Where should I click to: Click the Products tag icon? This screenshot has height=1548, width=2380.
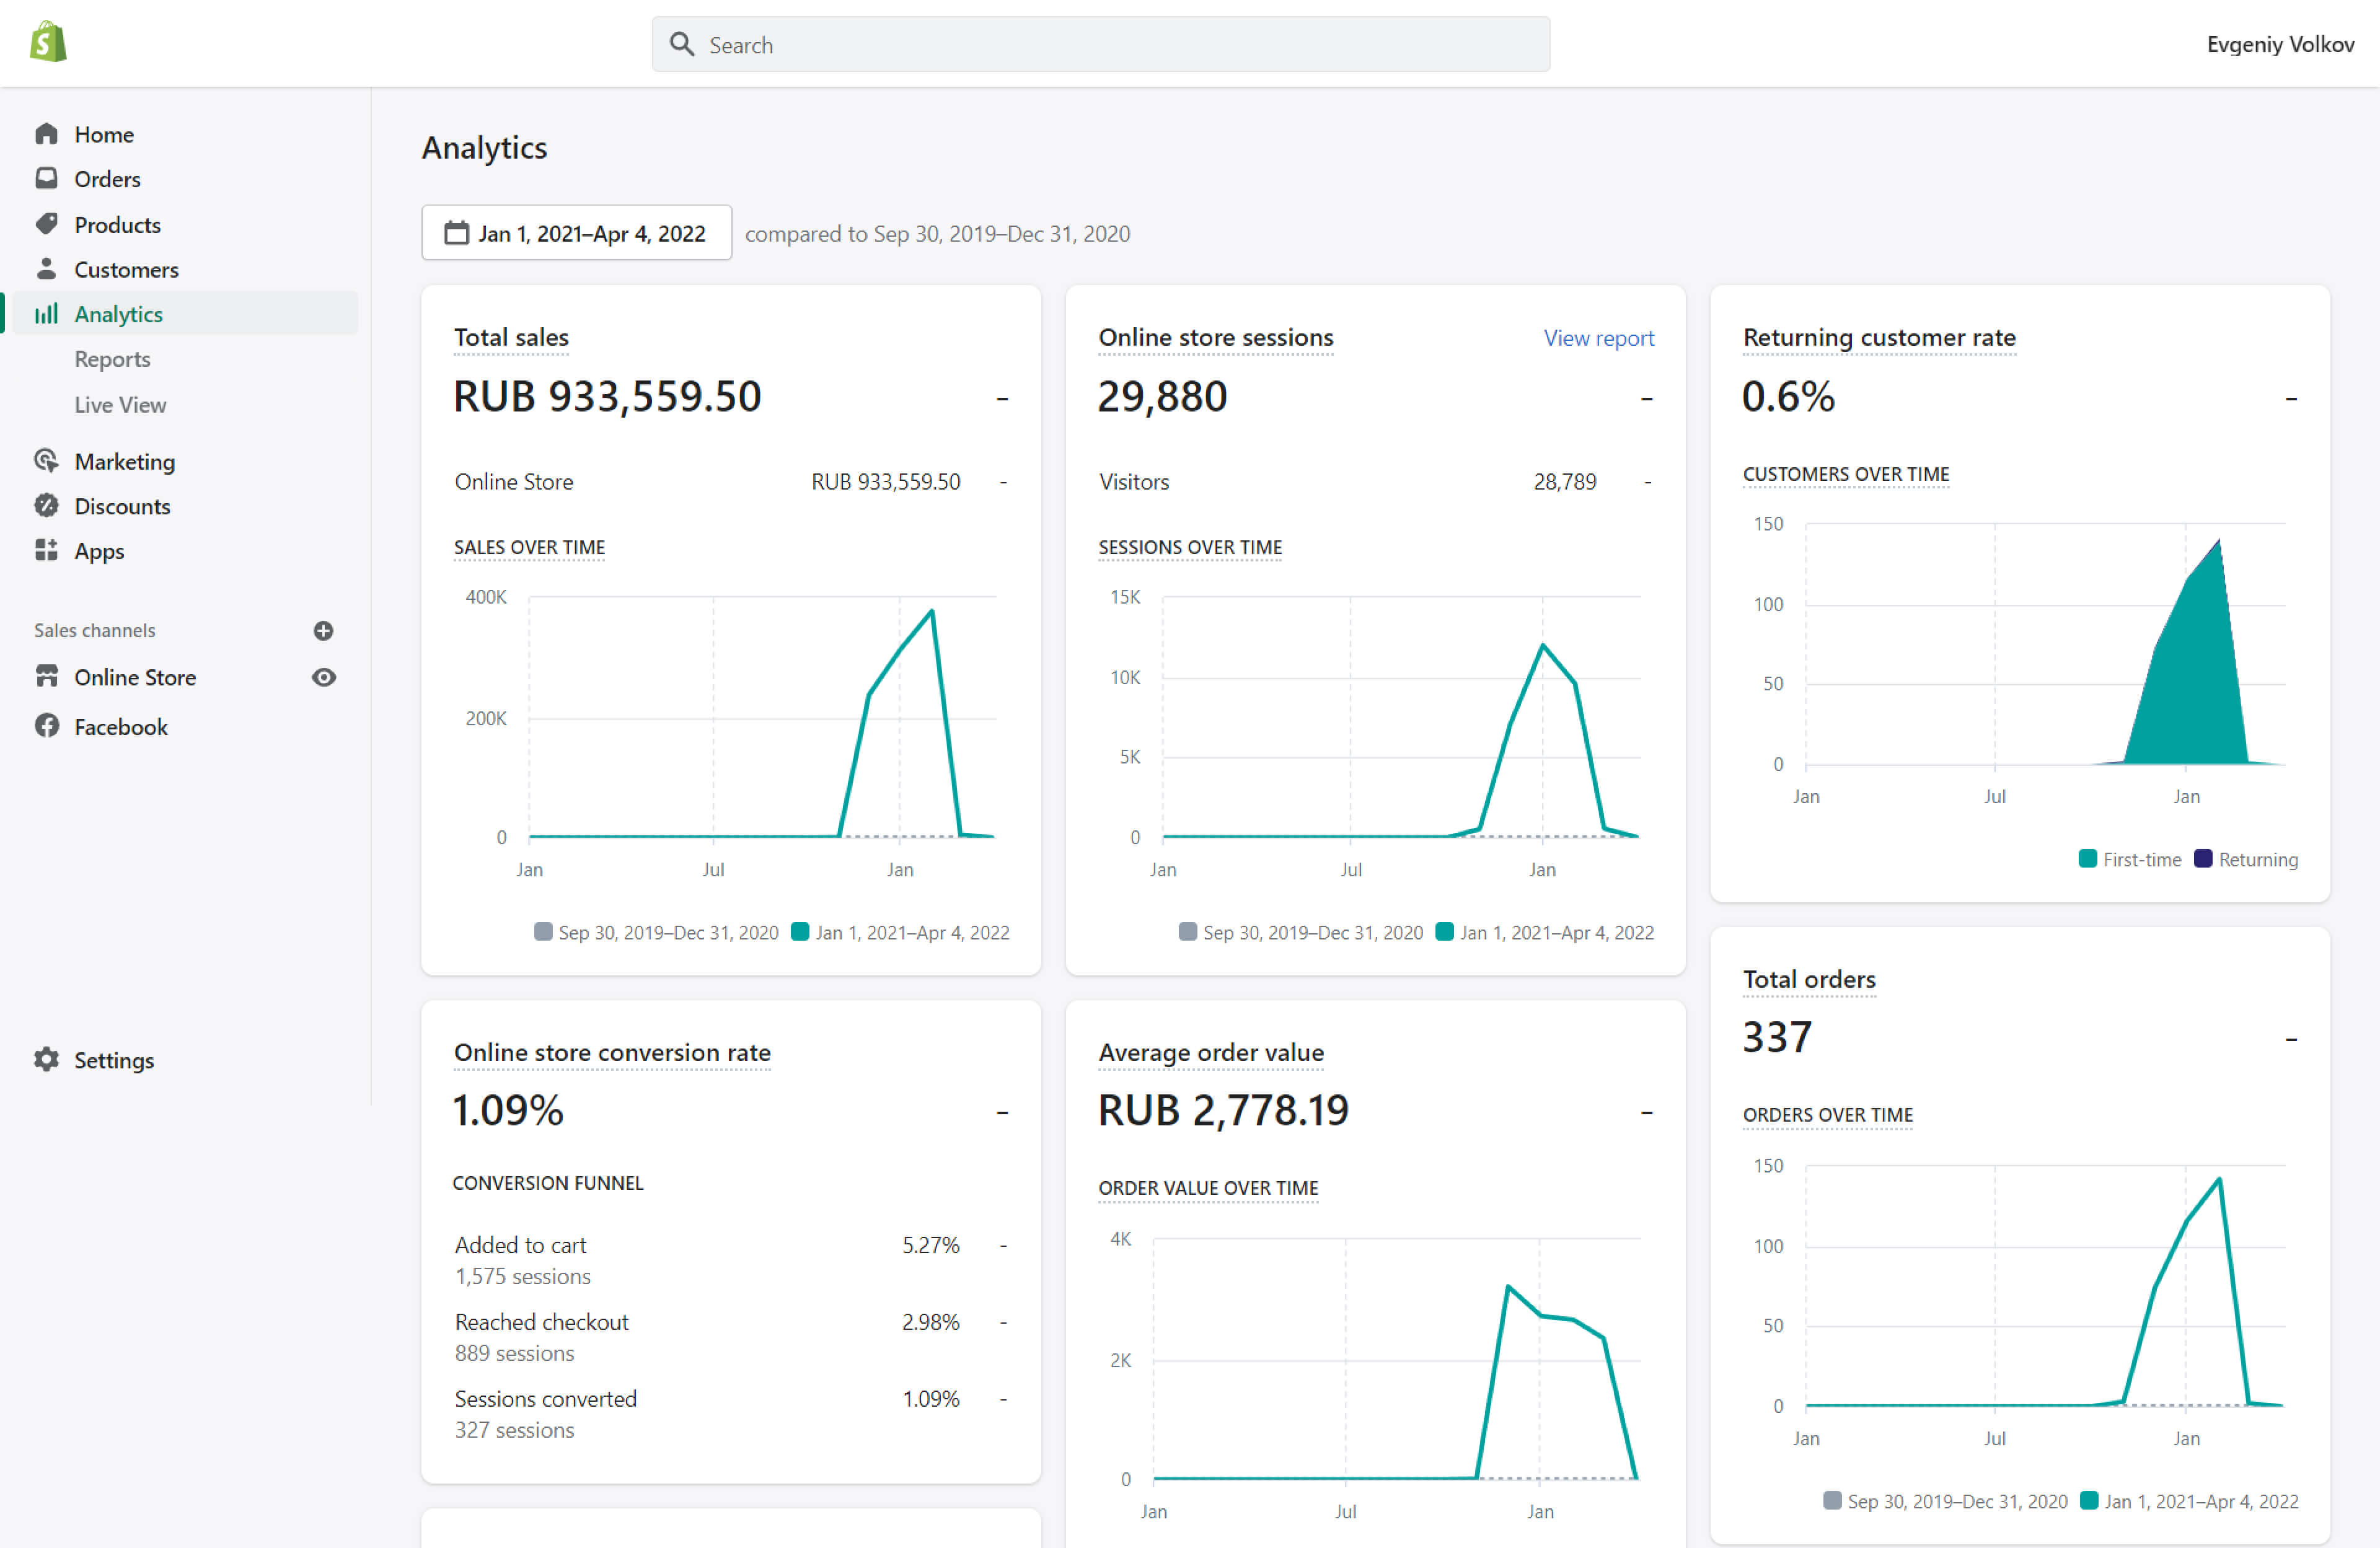coord(46,224)
